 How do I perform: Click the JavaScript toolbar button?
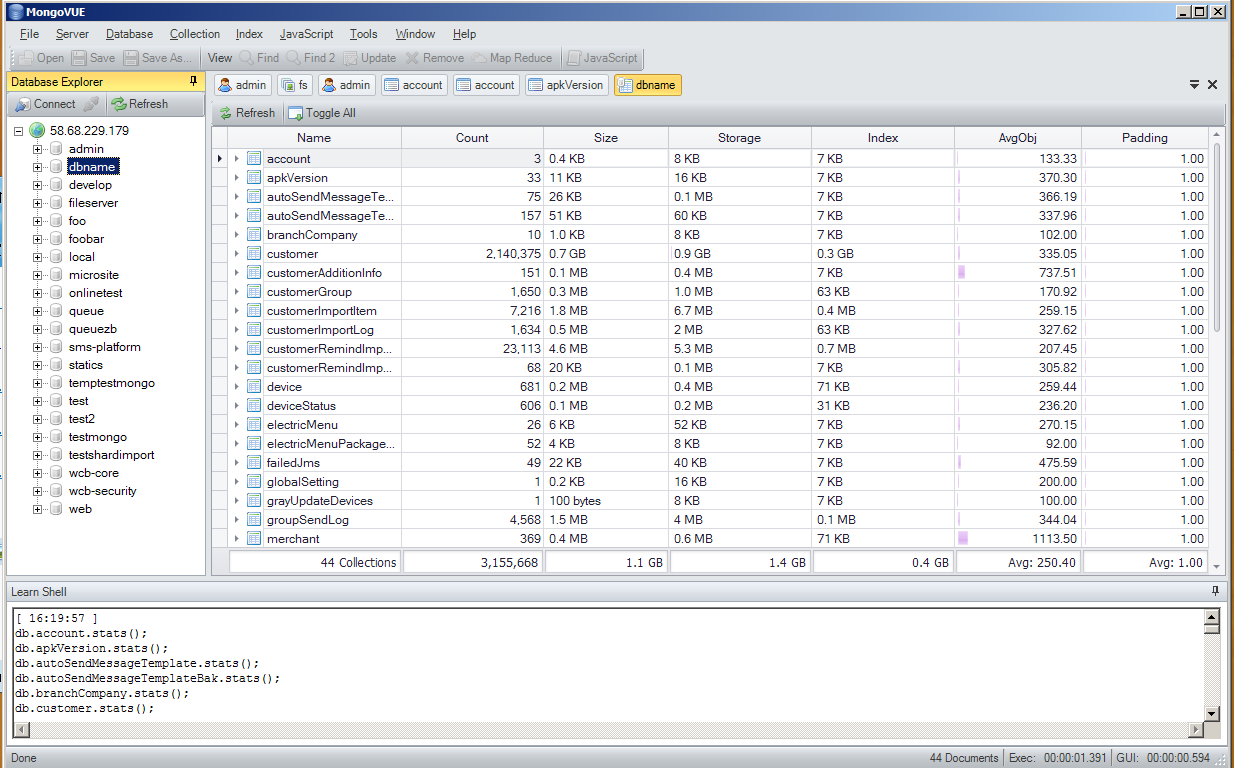(602, 58)
